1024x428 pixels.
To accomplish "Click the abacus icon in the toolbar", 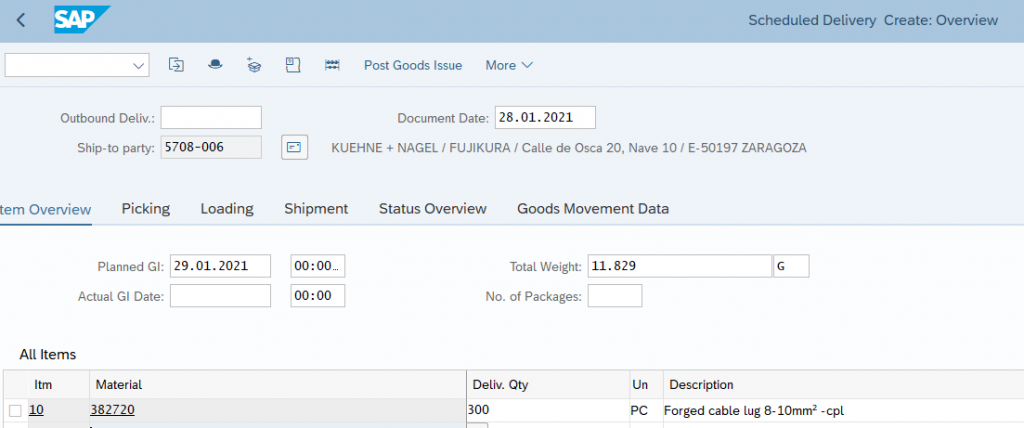I will [333, 65].
